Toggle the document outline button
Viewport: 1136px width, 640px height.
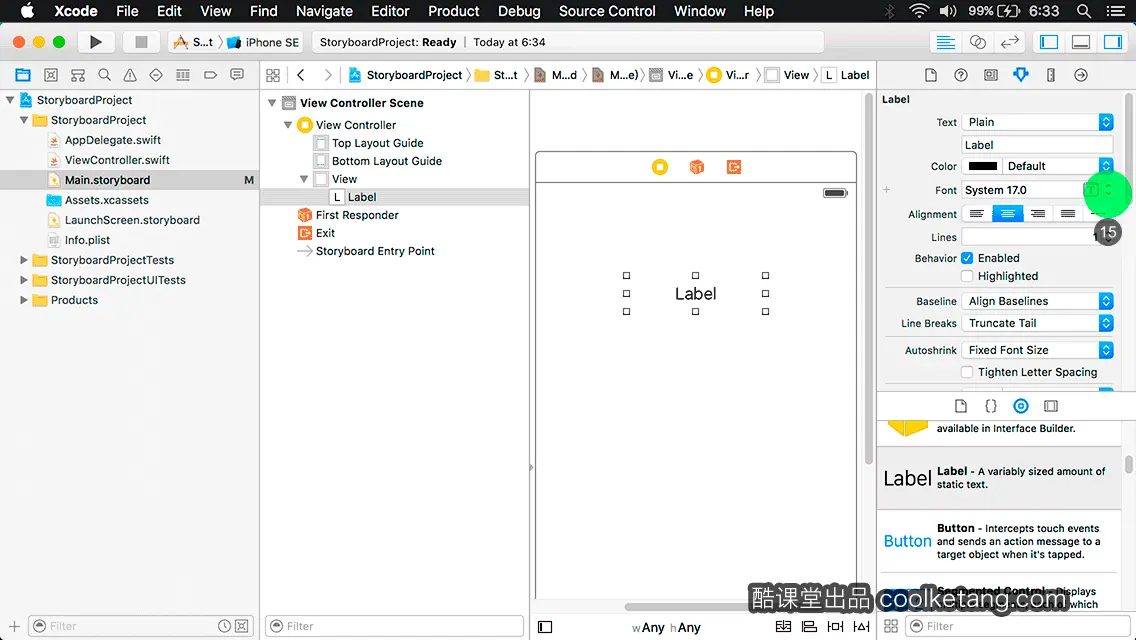(545, 627)
